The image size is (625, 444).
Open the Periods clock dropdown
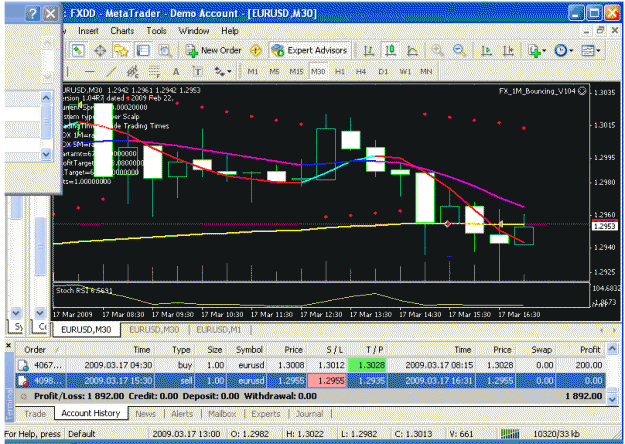564,51
